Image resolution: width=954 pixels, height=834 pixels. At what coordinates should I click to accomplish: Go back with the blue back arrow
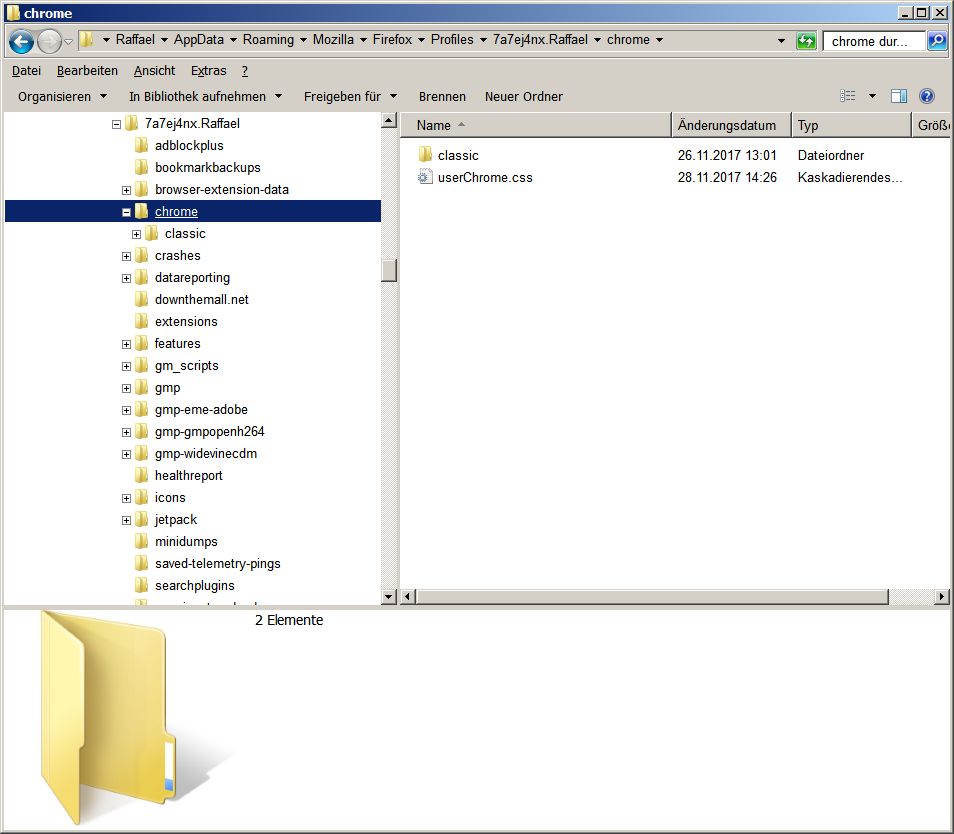(x=21, y=41)
